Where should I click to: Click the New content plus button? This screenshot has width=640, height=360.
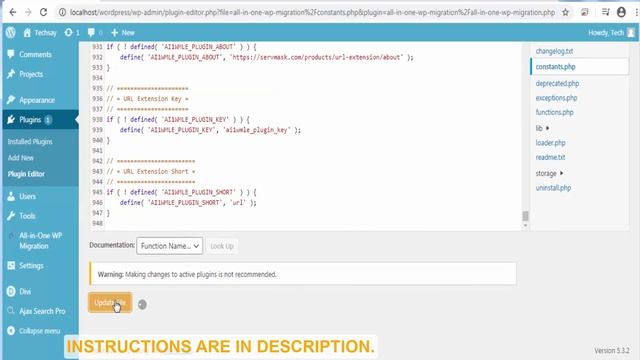pyautogui.click(x=122, y=33)
